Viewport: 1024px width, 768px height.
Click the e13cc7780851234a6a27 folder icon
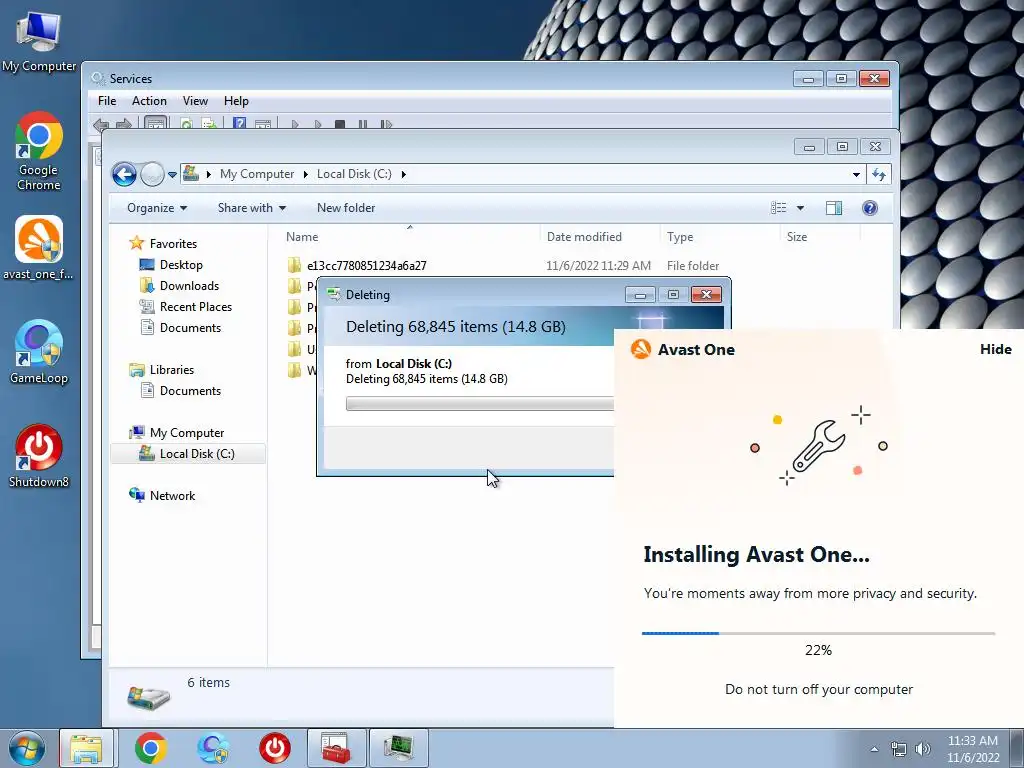[x=295, y=265]
